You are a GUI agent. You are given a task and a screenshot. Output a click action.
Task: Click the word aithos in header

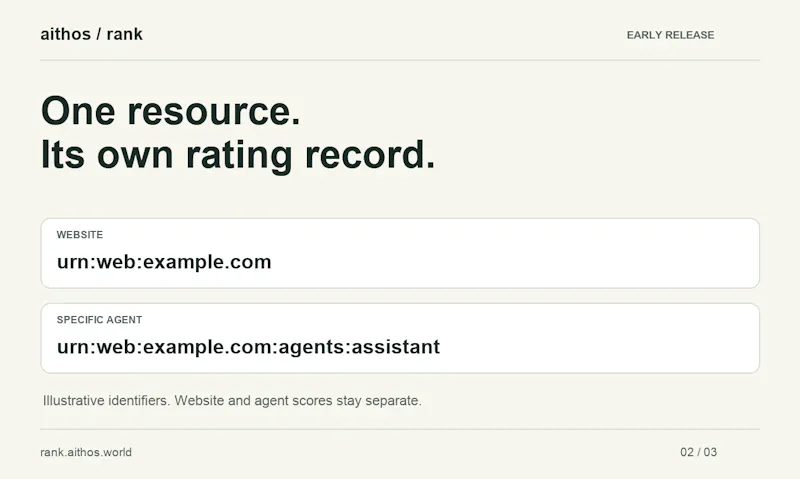pyautogui.click(x=65, y=34)
